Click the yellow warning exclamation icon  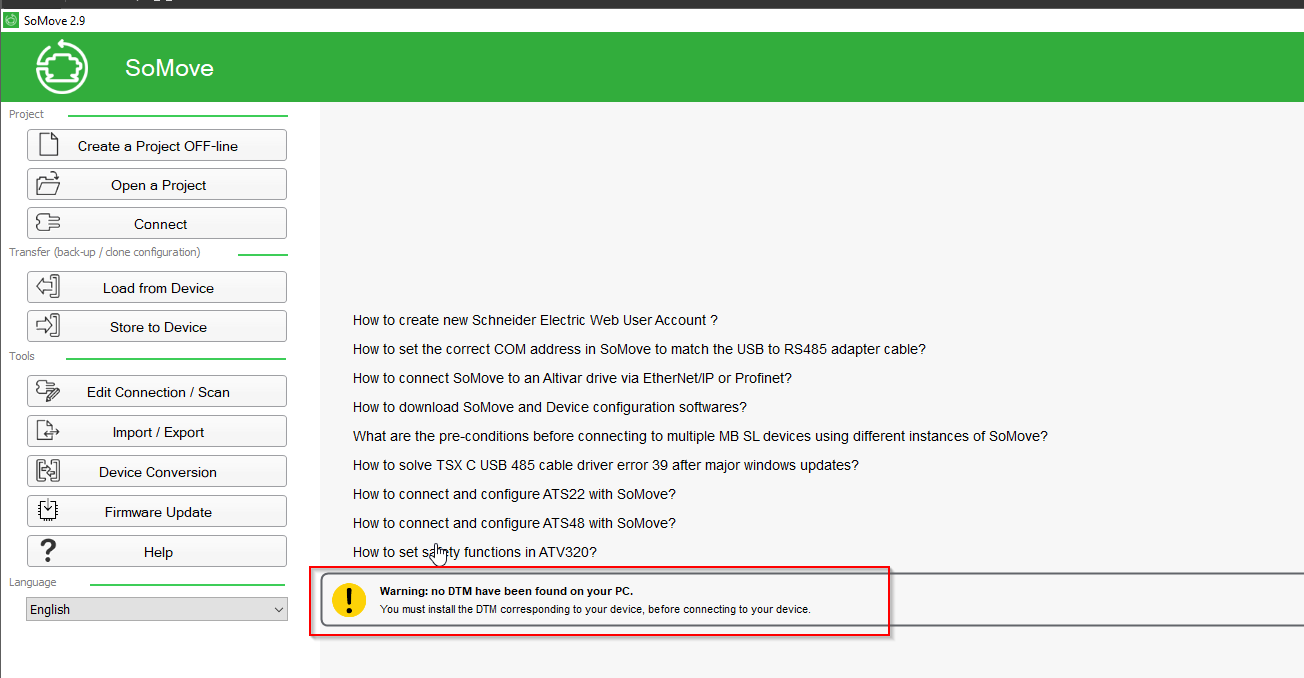point(349,600)
